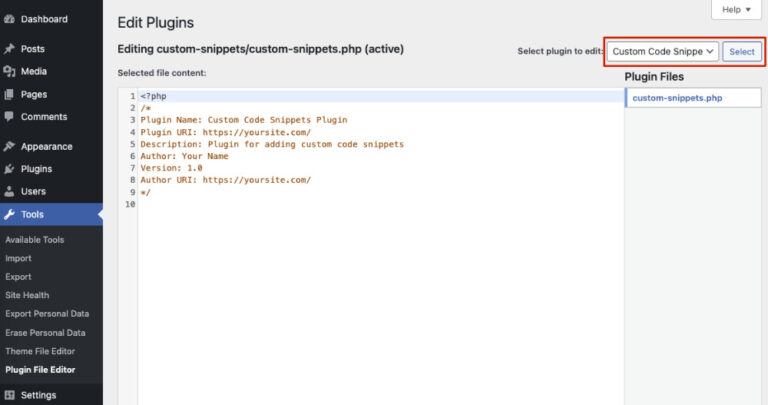Click the Posts pushpin icon
Image resolution: width=768 pixels, height=405 pixels.
tap(9, 49)
